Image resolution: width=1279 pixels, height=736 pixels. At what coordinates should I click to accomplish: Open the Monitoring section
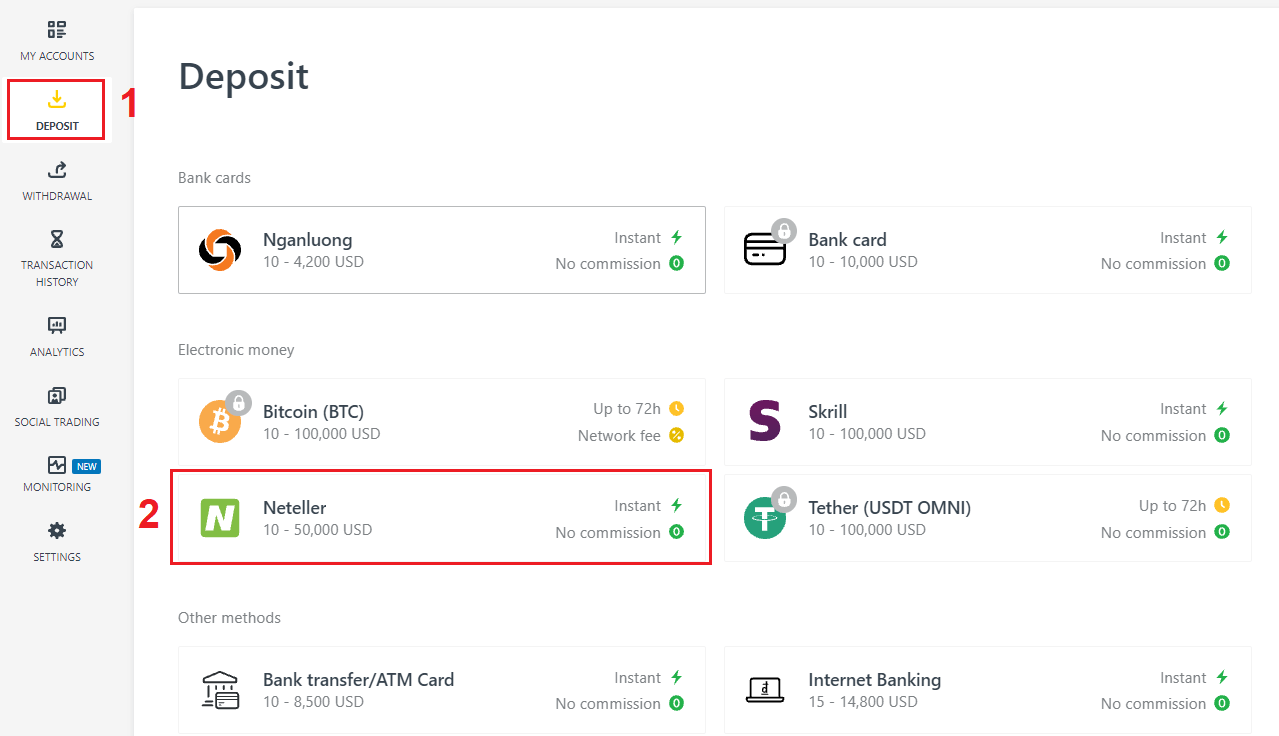pyautogui.click(x=57, y=474)
